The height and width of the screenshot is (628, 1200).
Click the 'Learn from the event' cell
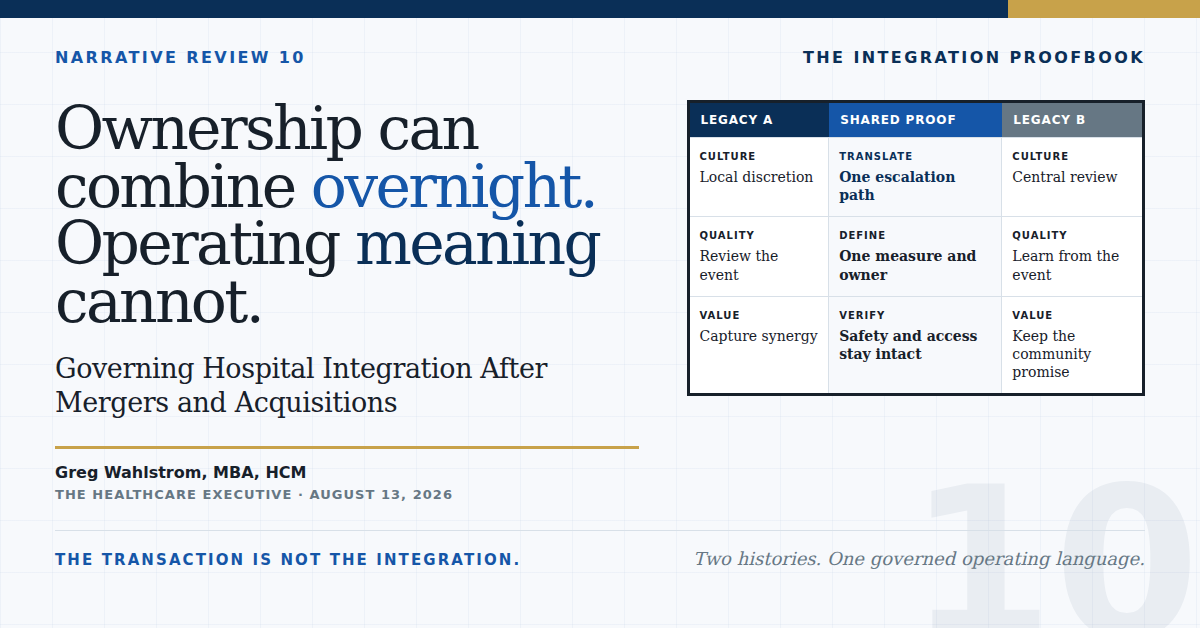click(1072, 257)
